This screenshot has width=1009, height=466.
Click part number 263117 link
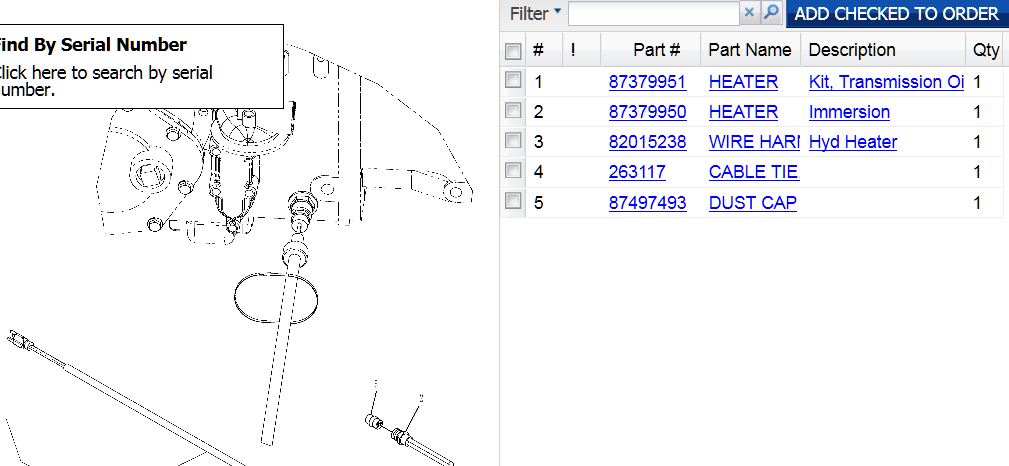tap(637, 172)
